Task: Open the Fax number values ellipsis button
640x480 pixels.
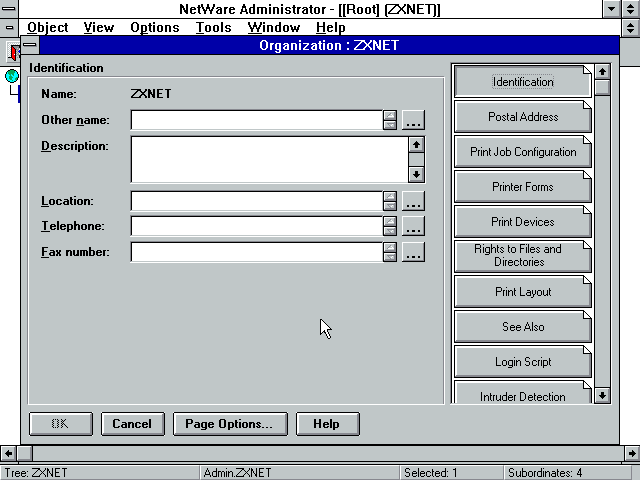Action: 413,252
